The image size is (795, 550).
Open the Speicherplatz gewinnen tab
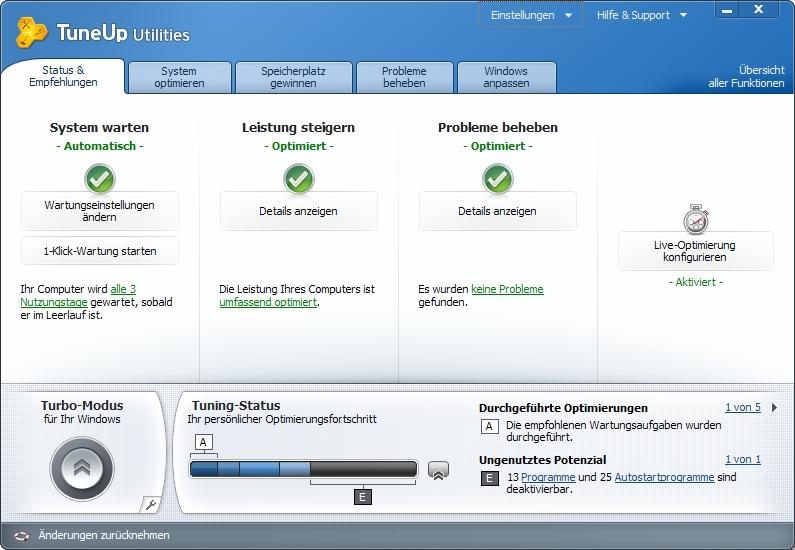coord(294,78)
